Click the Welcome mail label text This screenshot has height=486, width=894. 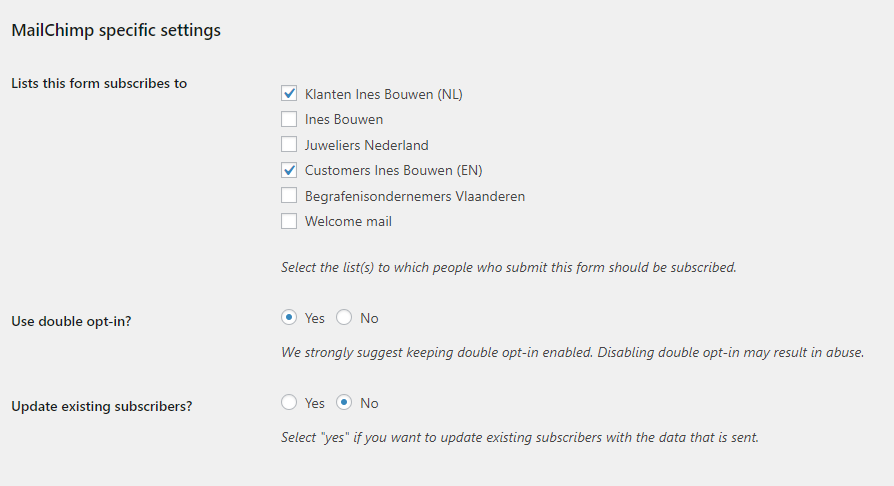coord(348,221)
